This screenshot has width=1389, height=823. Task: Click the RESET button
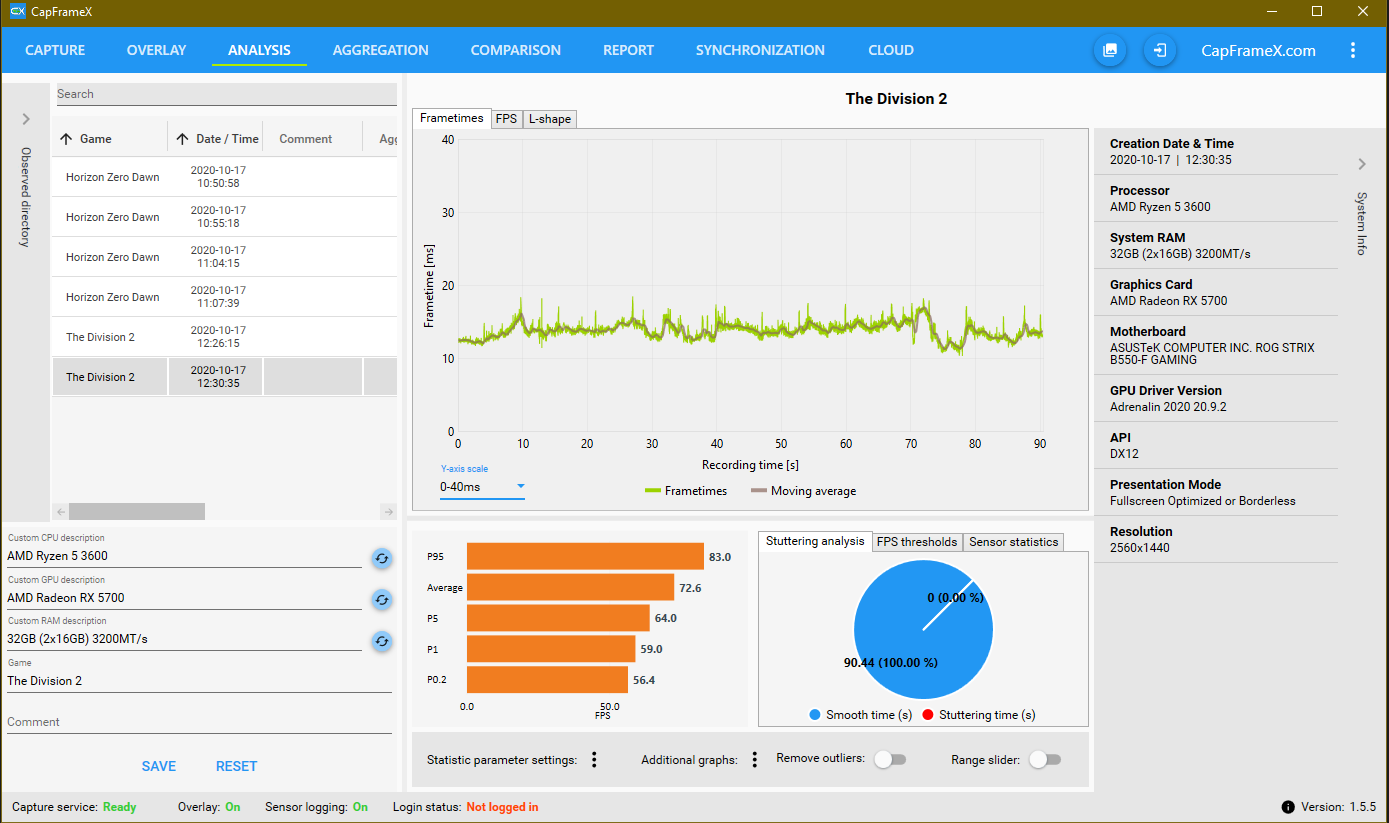tap(237, 766)
